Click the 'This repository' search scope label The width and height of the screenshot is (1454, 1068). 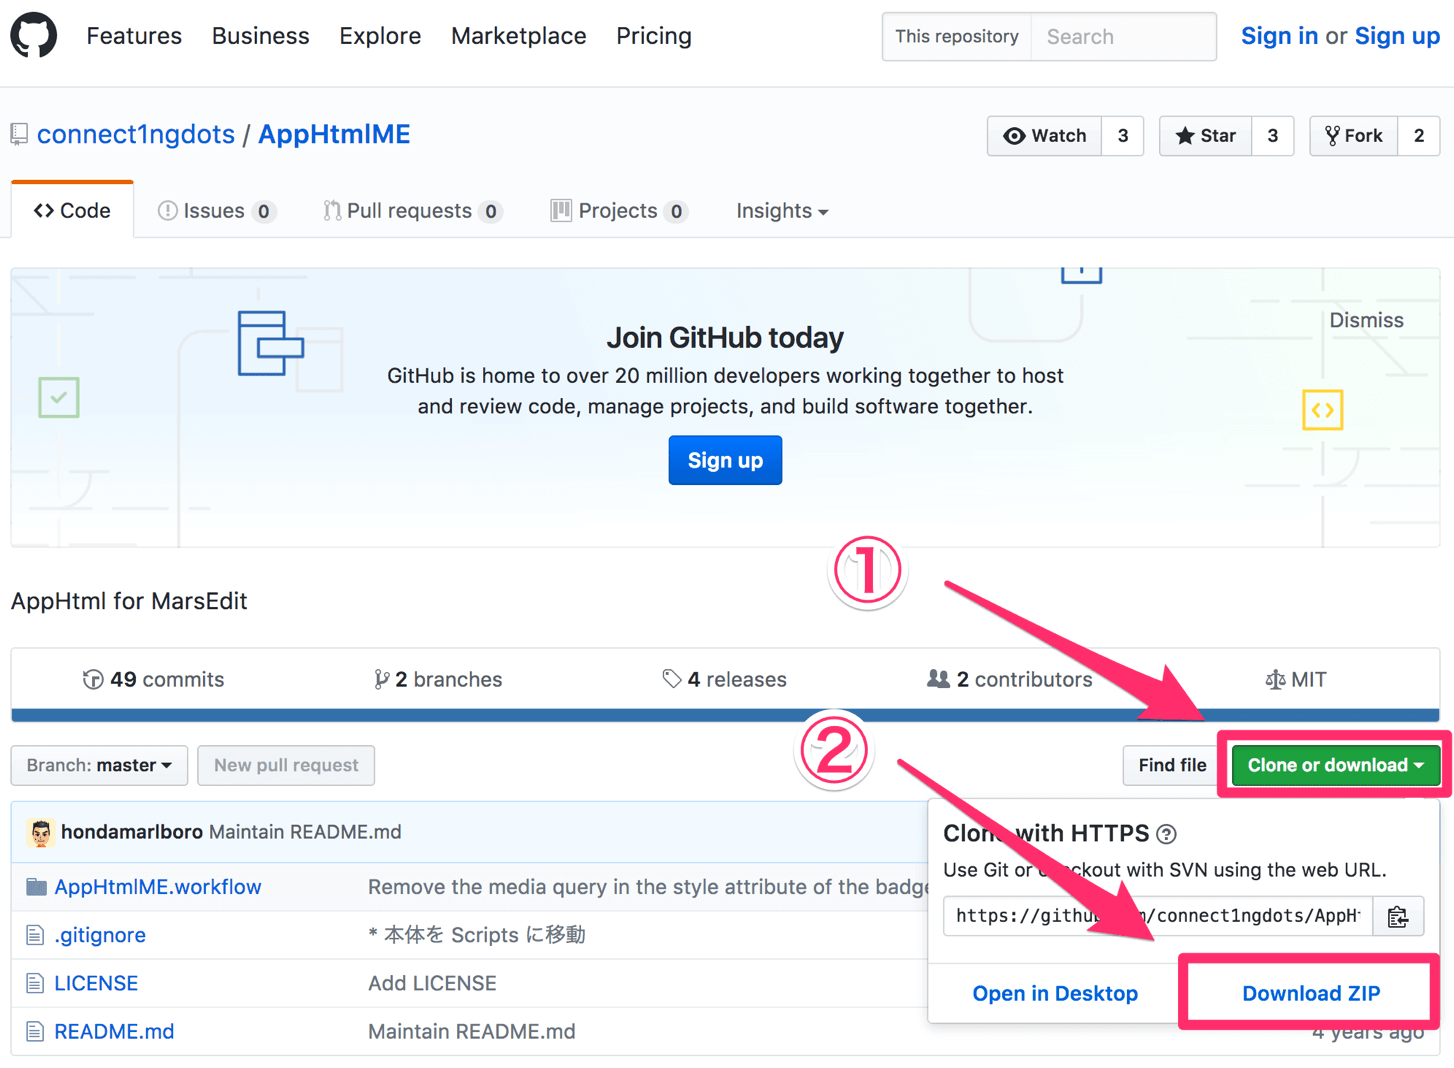tap(956, 37)
